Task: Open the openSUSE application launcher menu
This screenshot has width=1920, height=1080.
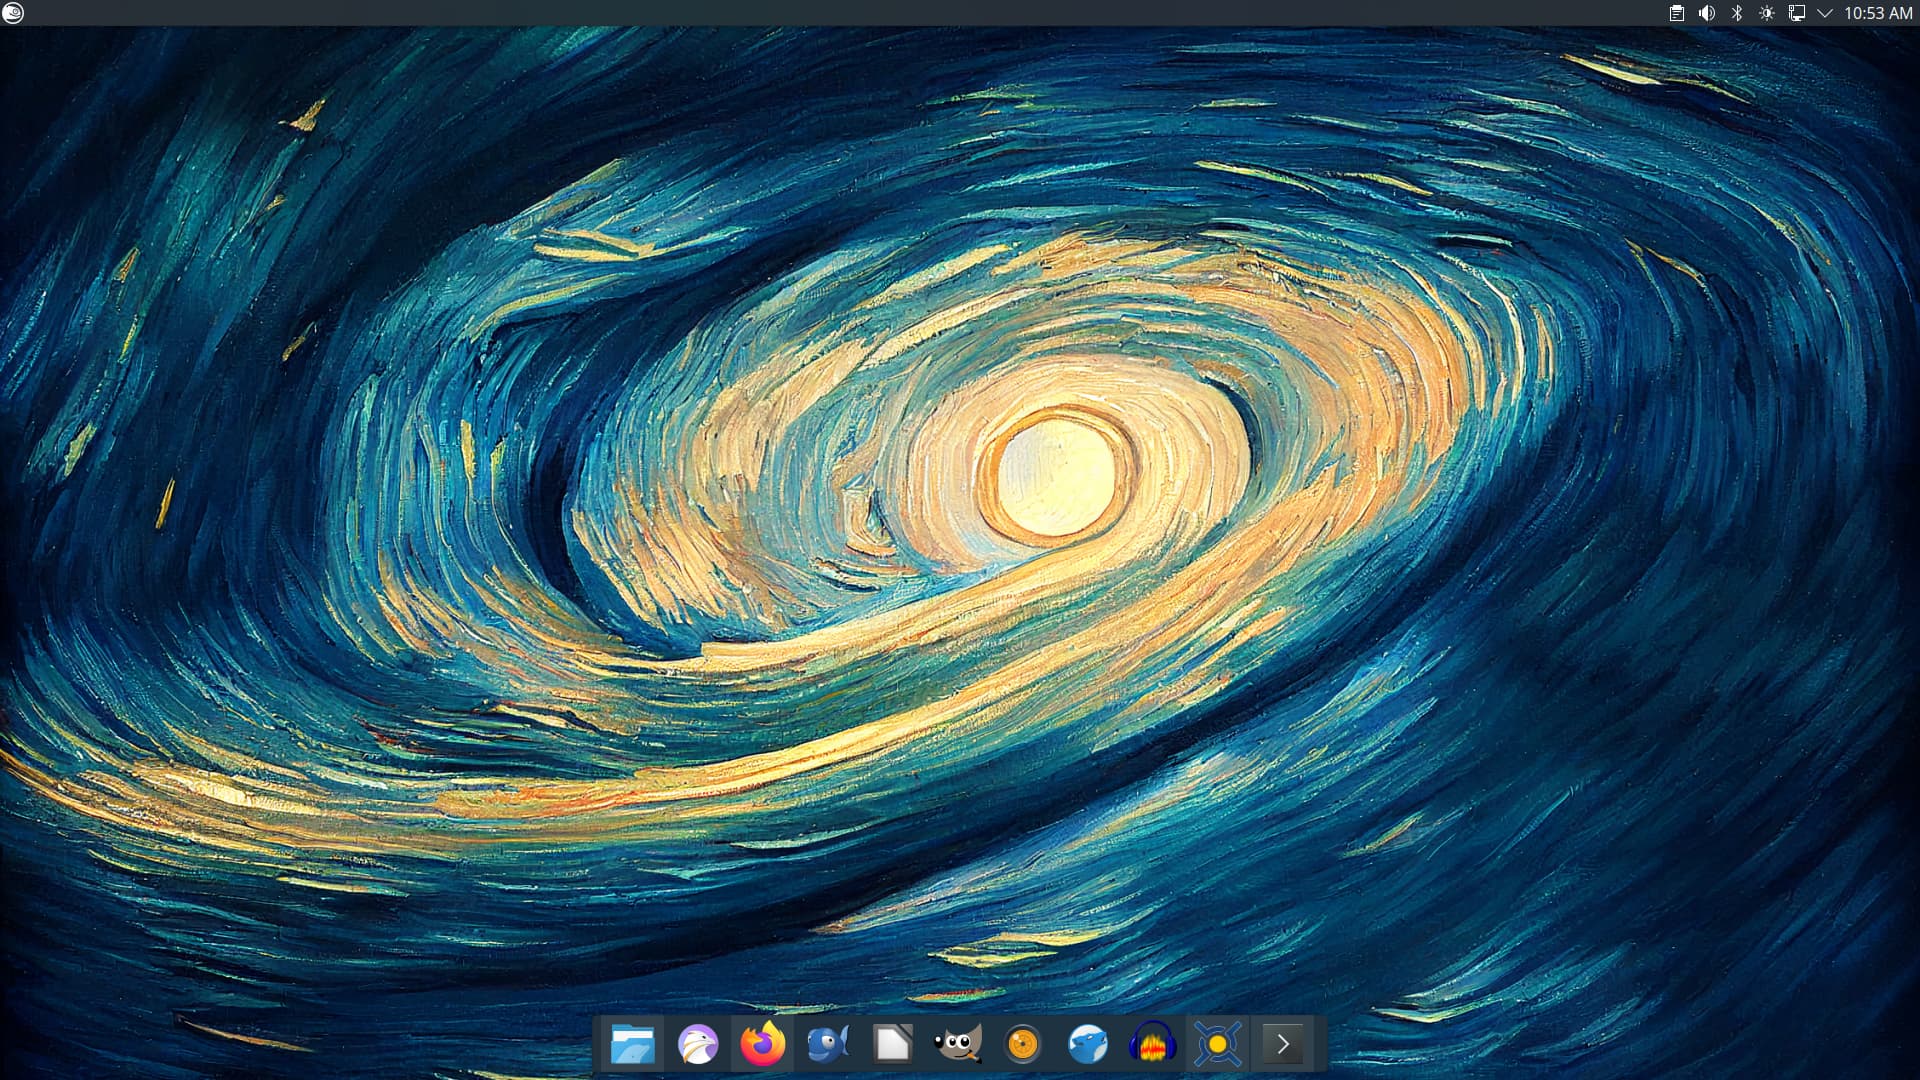Action: click(13, 13)
